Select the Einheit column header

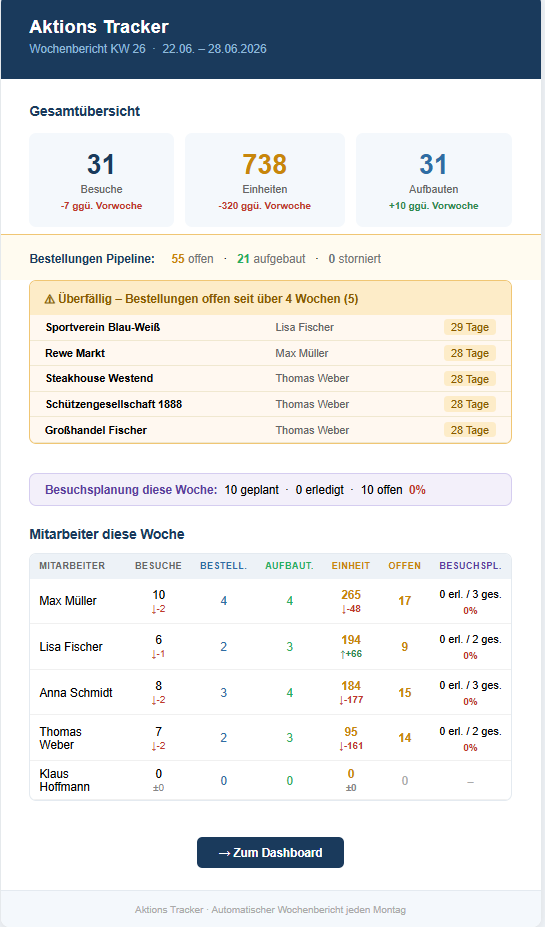pyautogui.click(x=351, y=566)
